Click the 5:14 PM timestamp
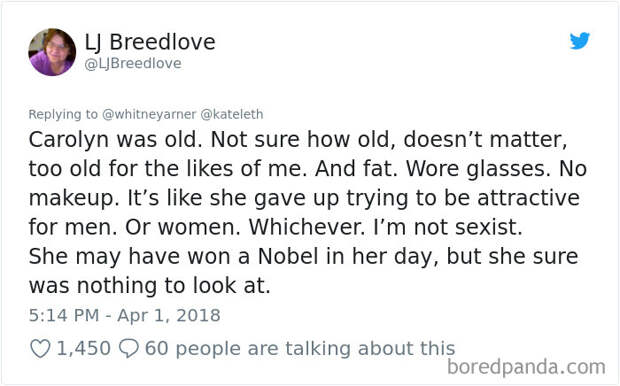This screenshot has width=620, height=386. tap(64, 316)
